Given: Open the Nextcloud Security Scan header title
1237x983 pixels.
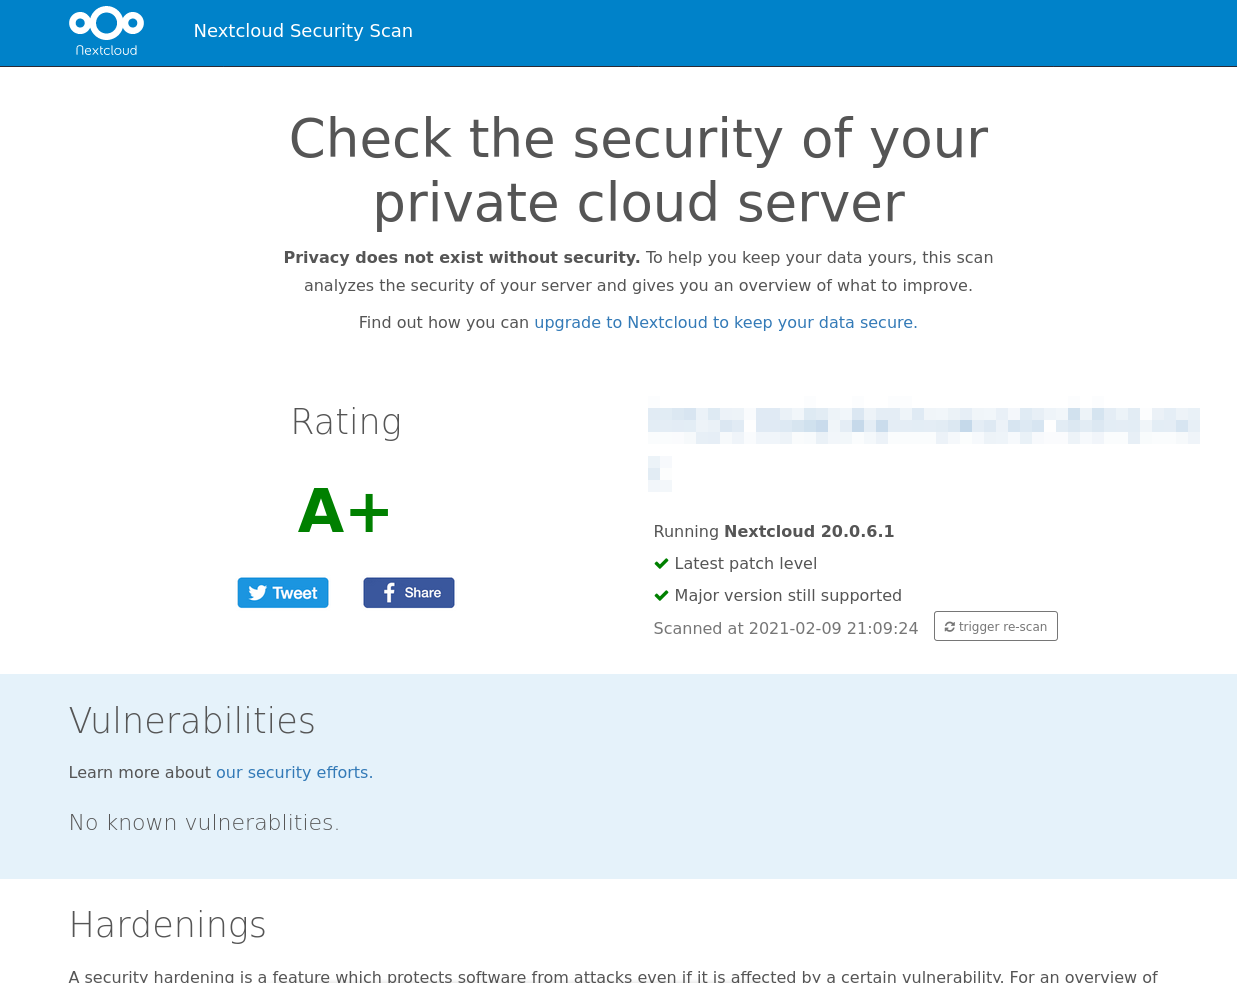Looking at the screenshot, I should tap(303, 31).
